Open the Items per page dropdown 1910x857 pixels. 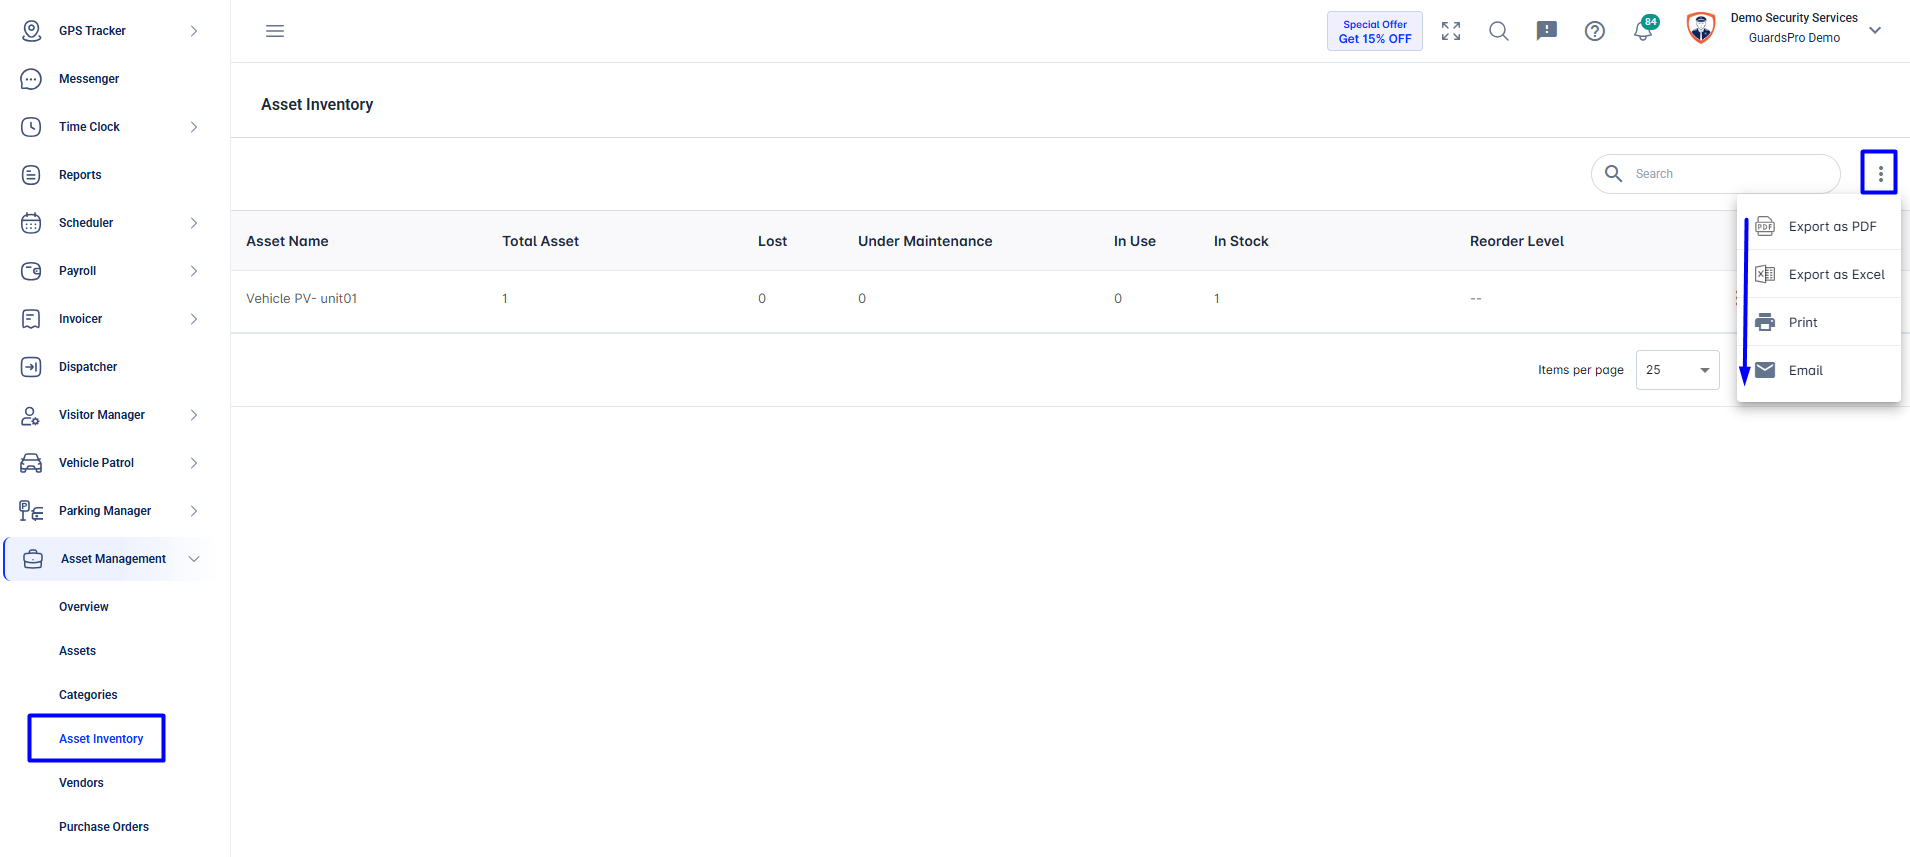(x=1677, y=370)
